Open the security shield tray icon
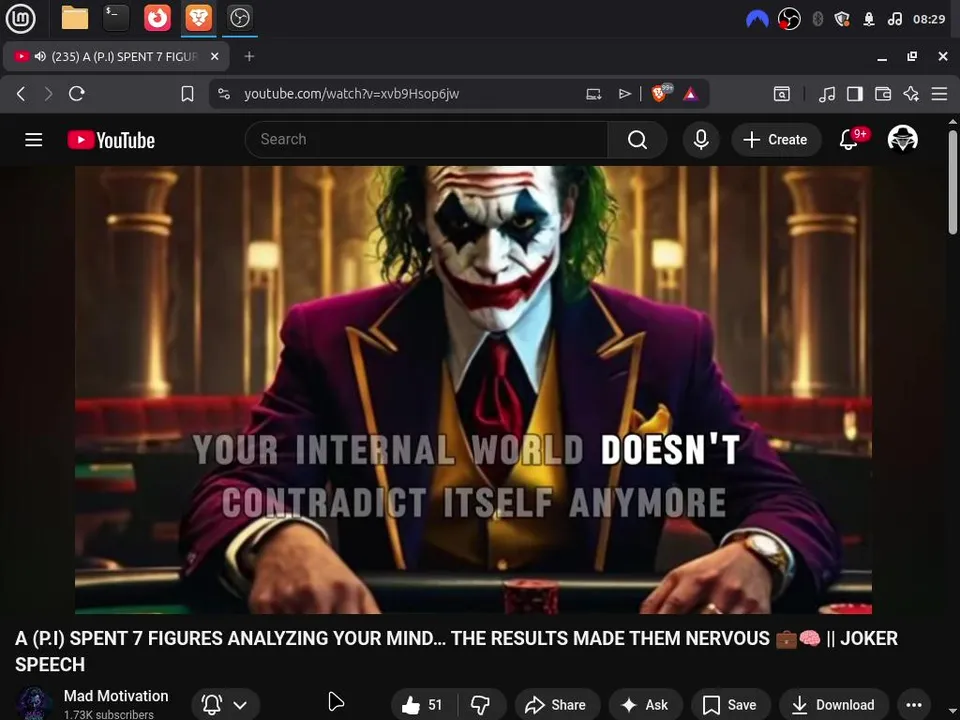 842,19
